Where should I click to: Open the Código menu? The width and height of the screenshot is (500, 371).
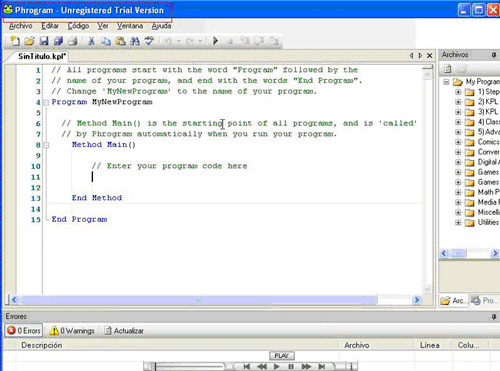(78, 26)
